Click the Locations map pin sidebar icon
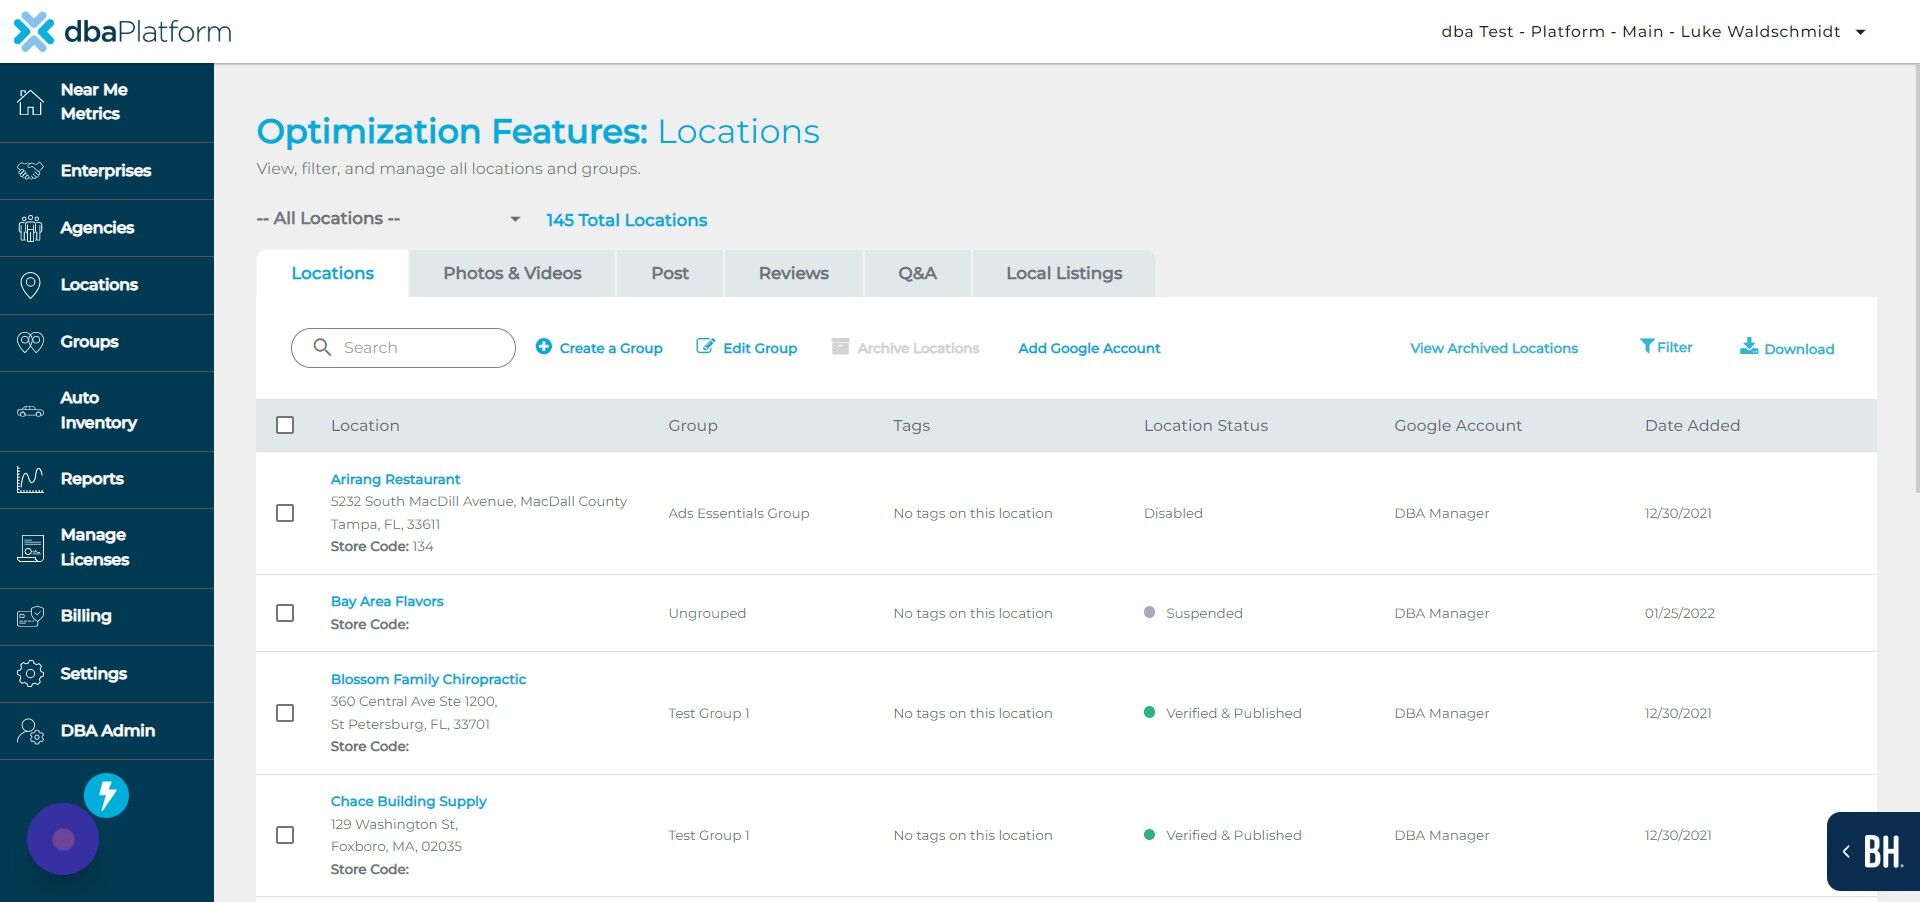1920x902 pixels. 30,285
